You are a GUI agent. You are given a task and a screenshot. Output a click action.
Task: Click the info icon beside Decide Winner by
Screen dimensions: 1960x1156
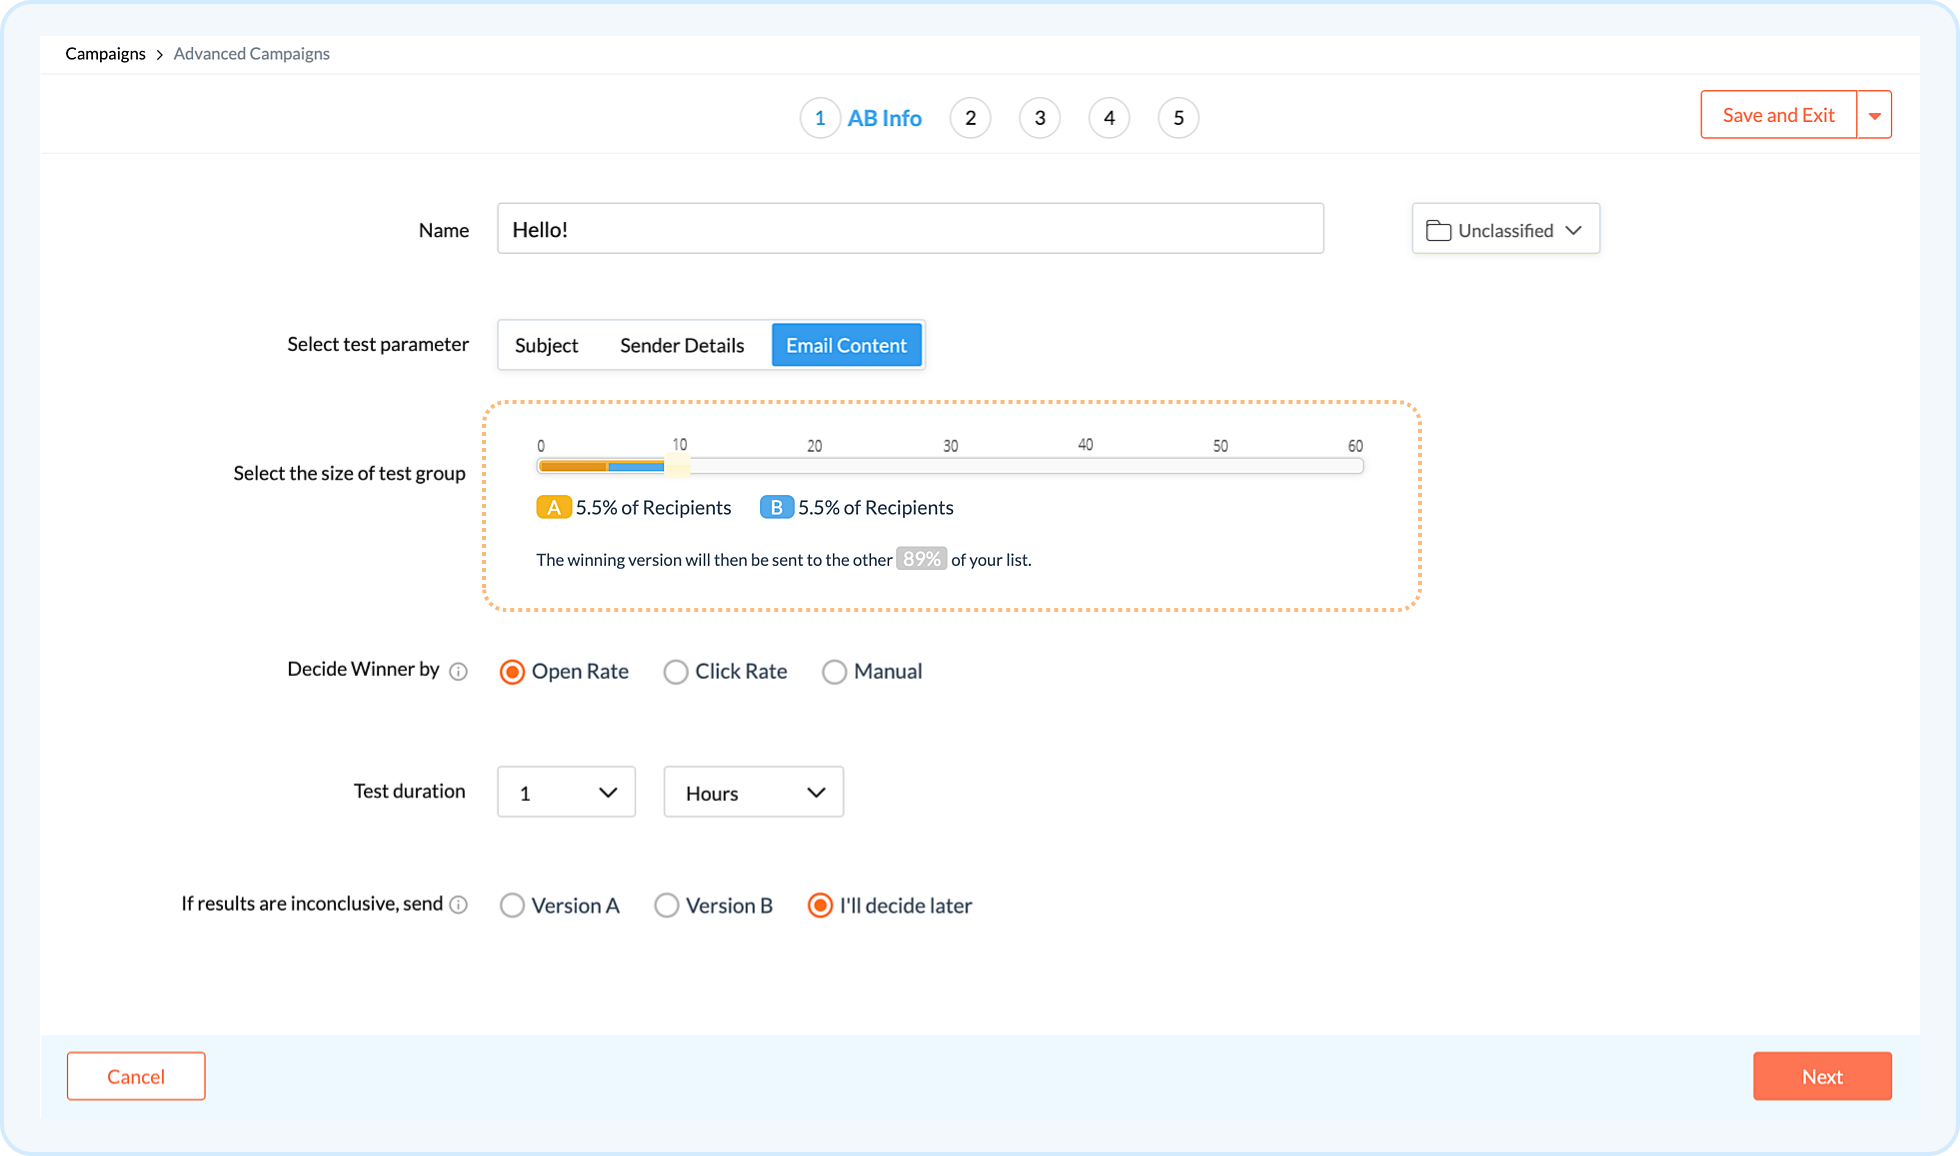(458, 672)
